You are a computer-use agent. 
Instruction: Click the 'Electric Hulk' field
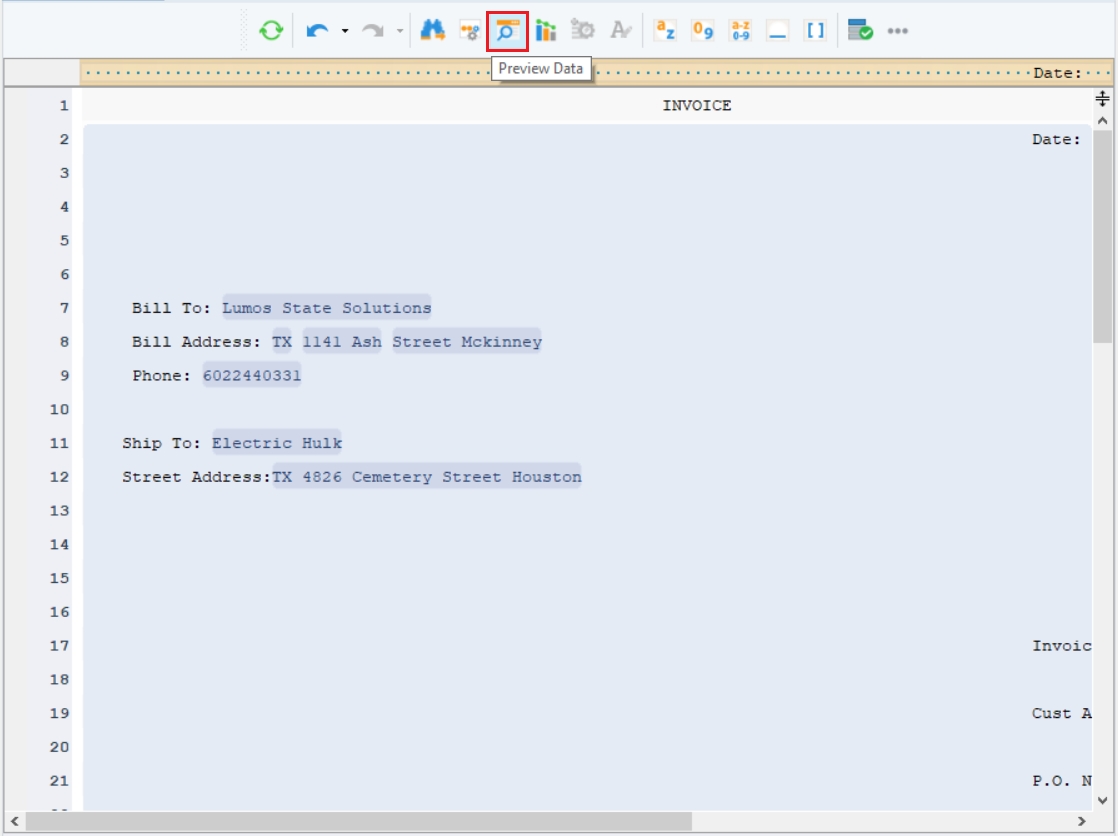pyautogui.click(x=277, y=443)
